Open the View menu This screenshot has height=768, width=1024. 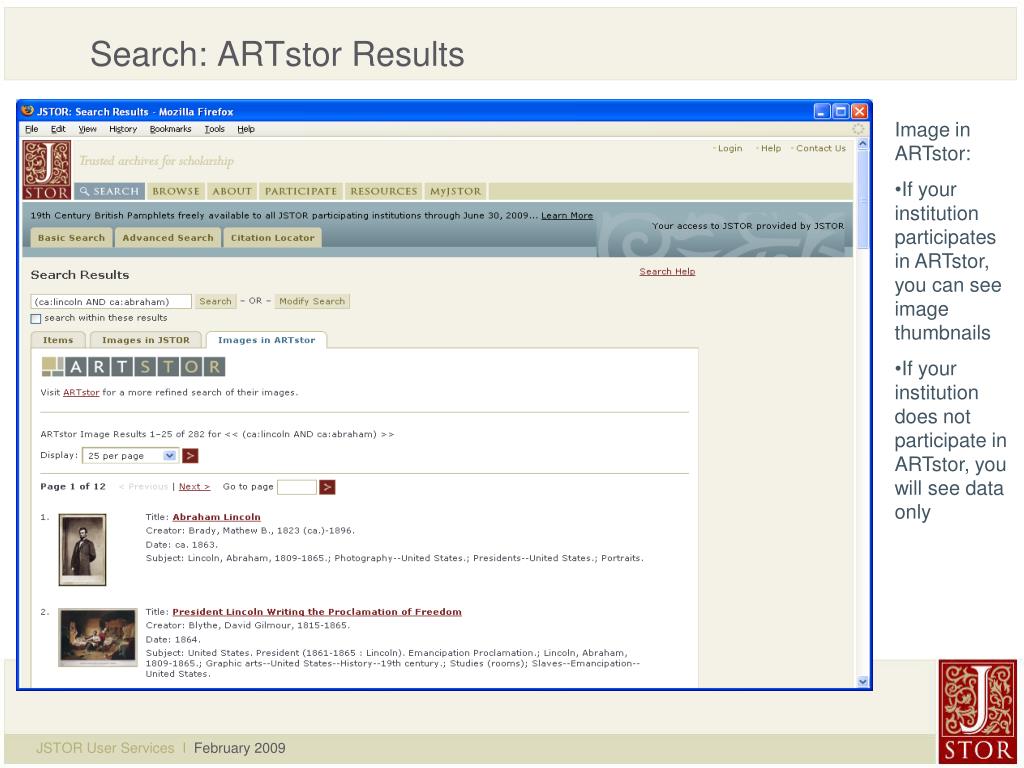click(88, 129)
